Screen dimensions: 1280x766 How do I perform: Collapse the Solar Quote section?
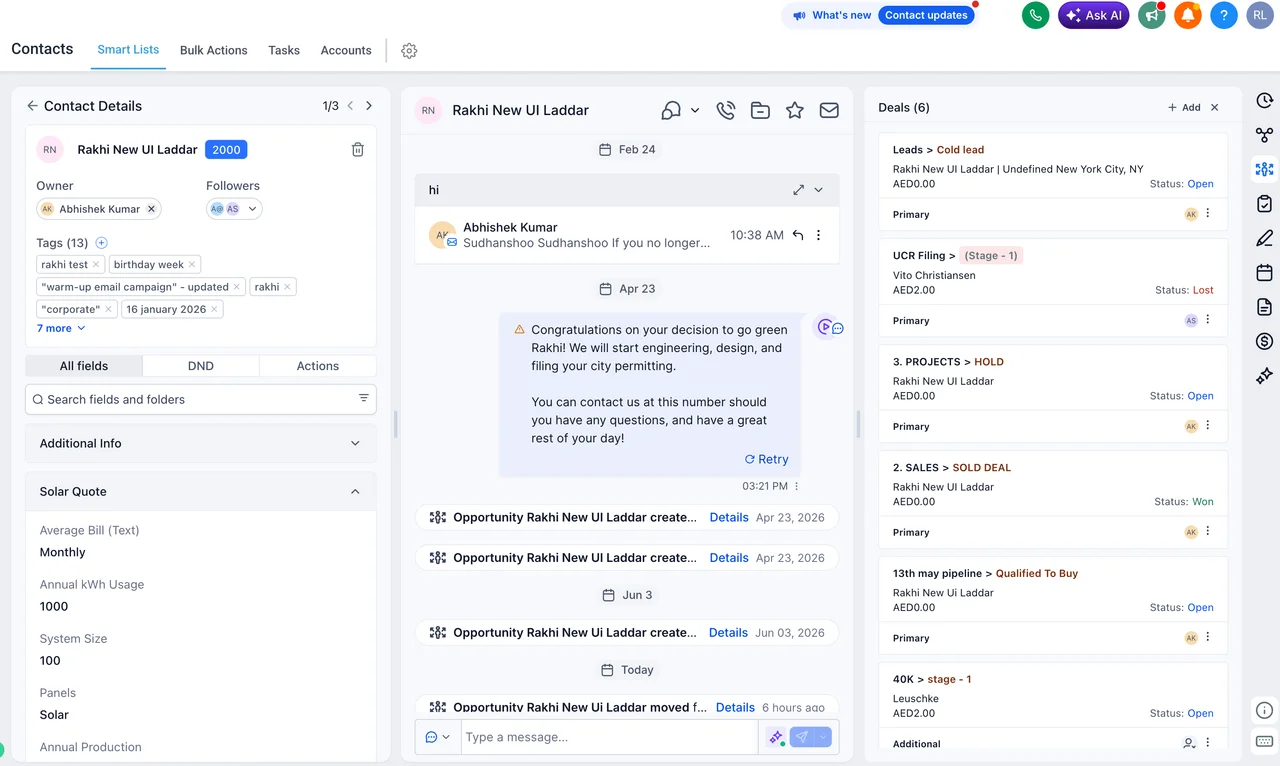(x=200, y=491)
